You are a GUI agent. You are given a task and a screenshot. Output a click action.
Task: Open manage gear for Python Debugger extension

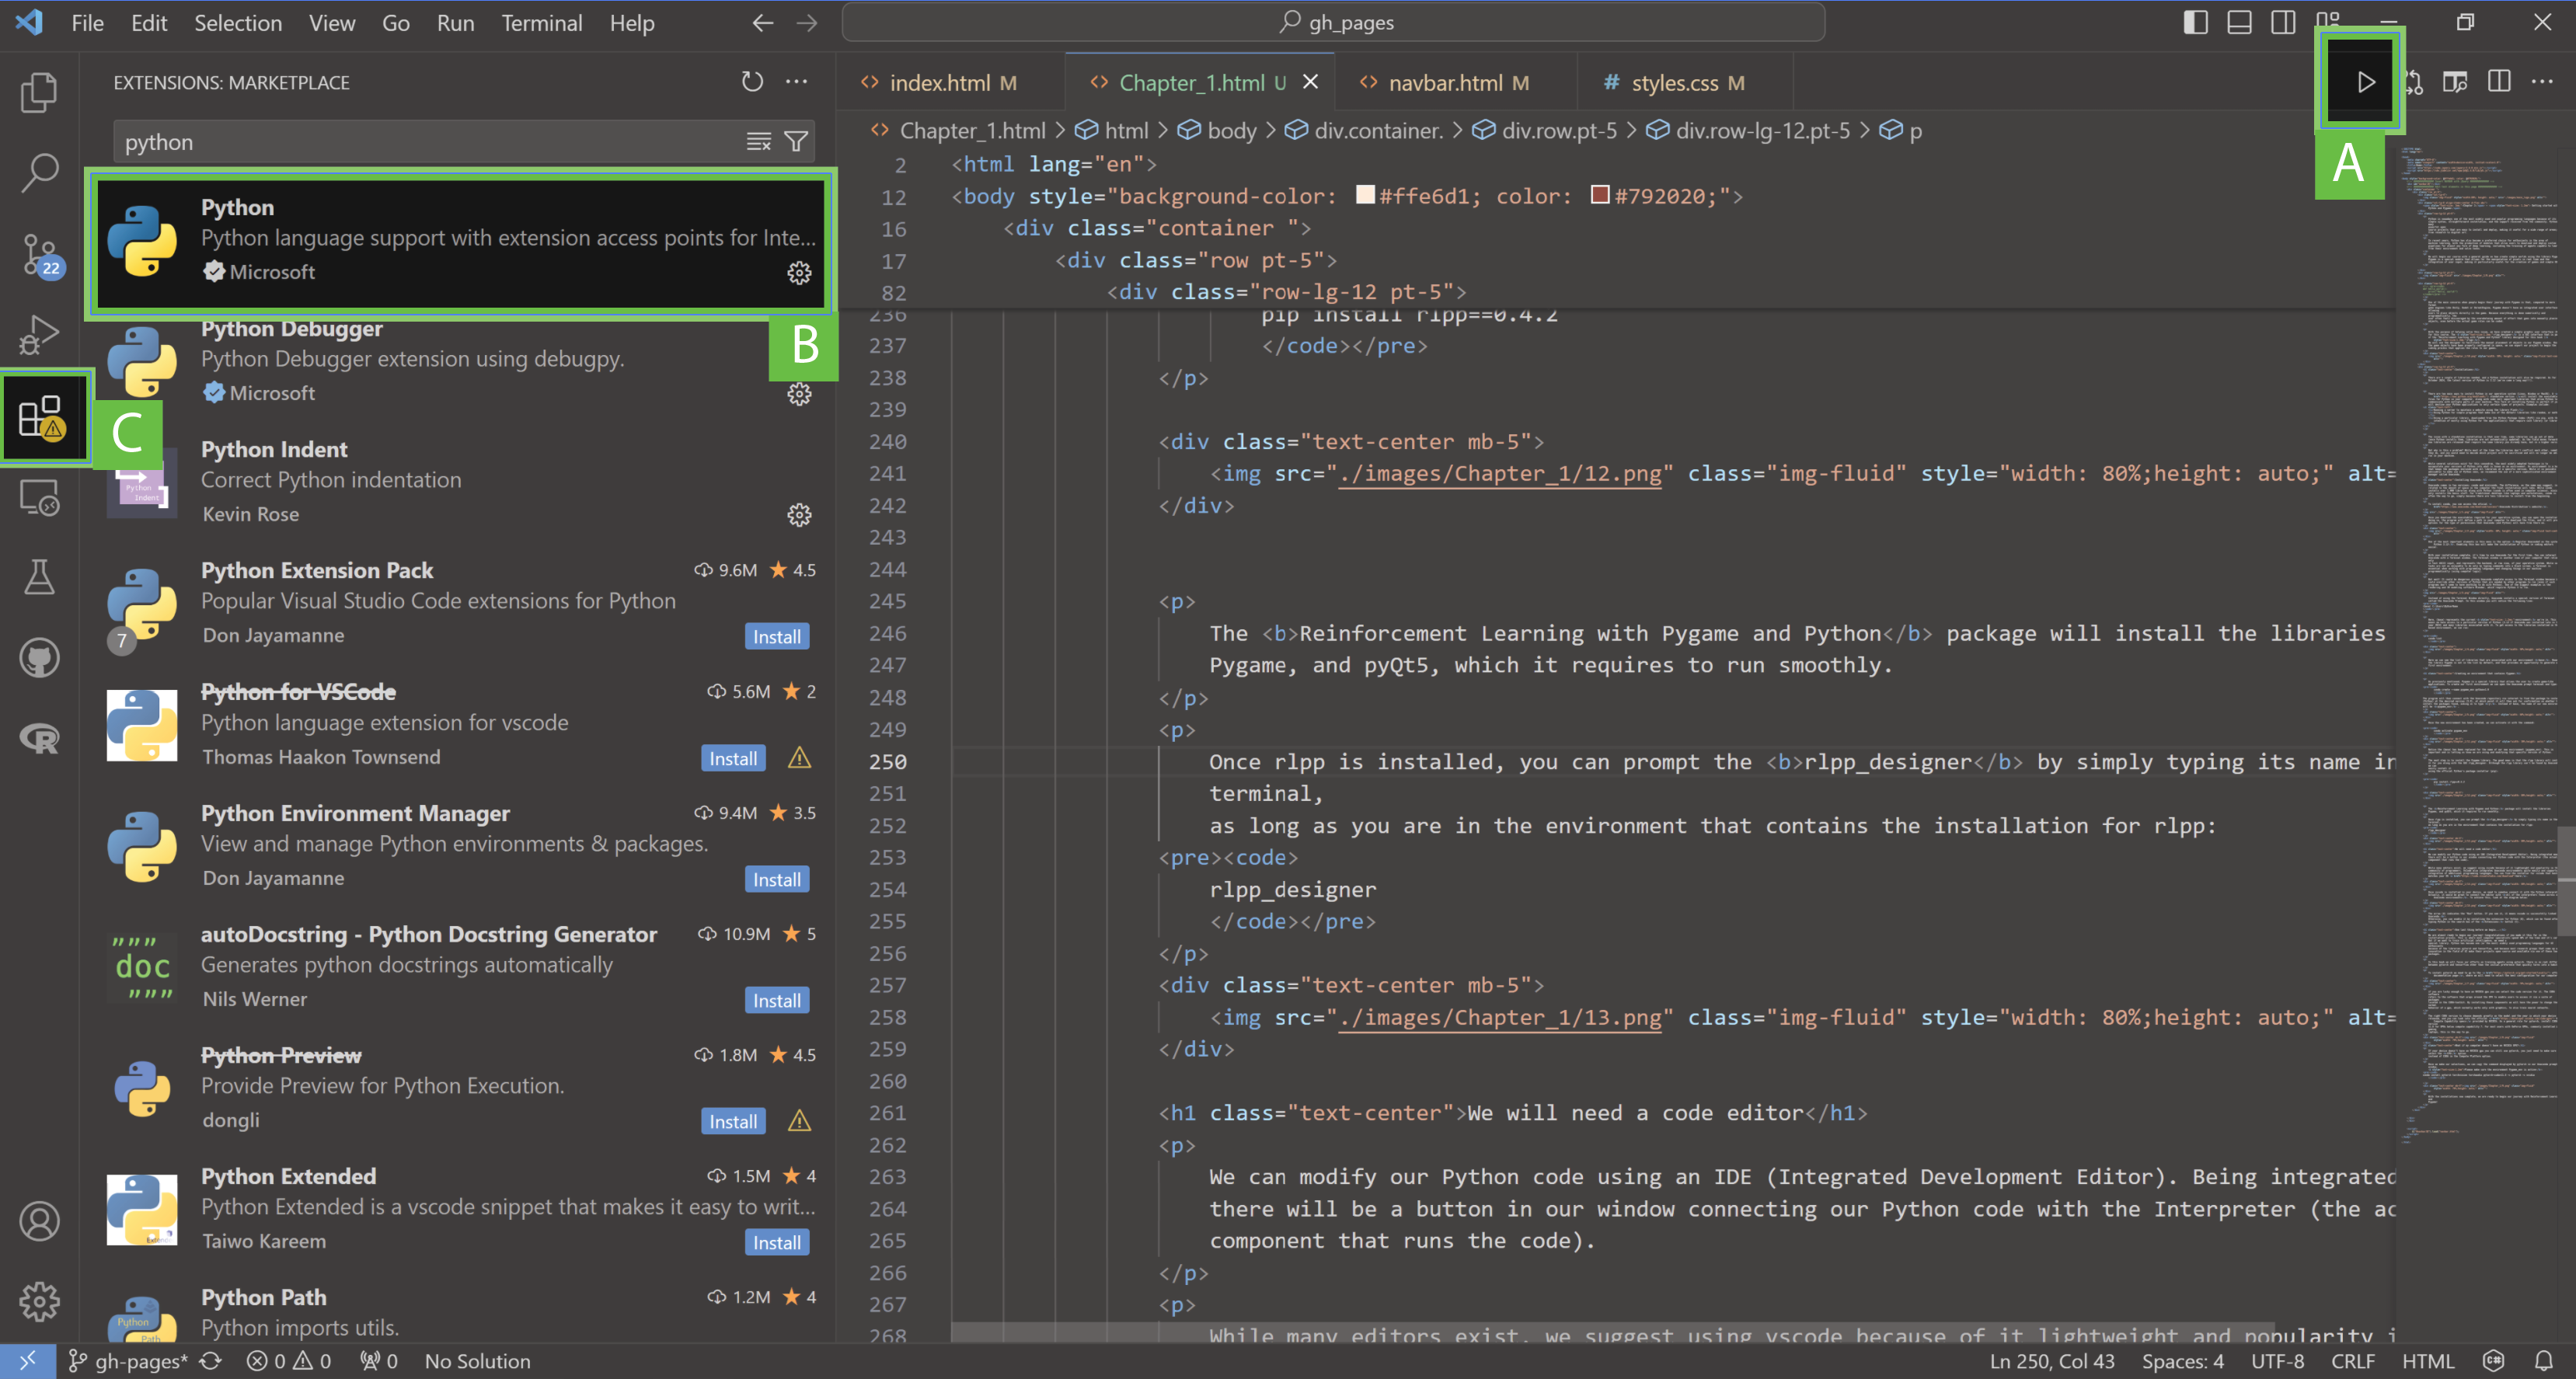(799, 394)
